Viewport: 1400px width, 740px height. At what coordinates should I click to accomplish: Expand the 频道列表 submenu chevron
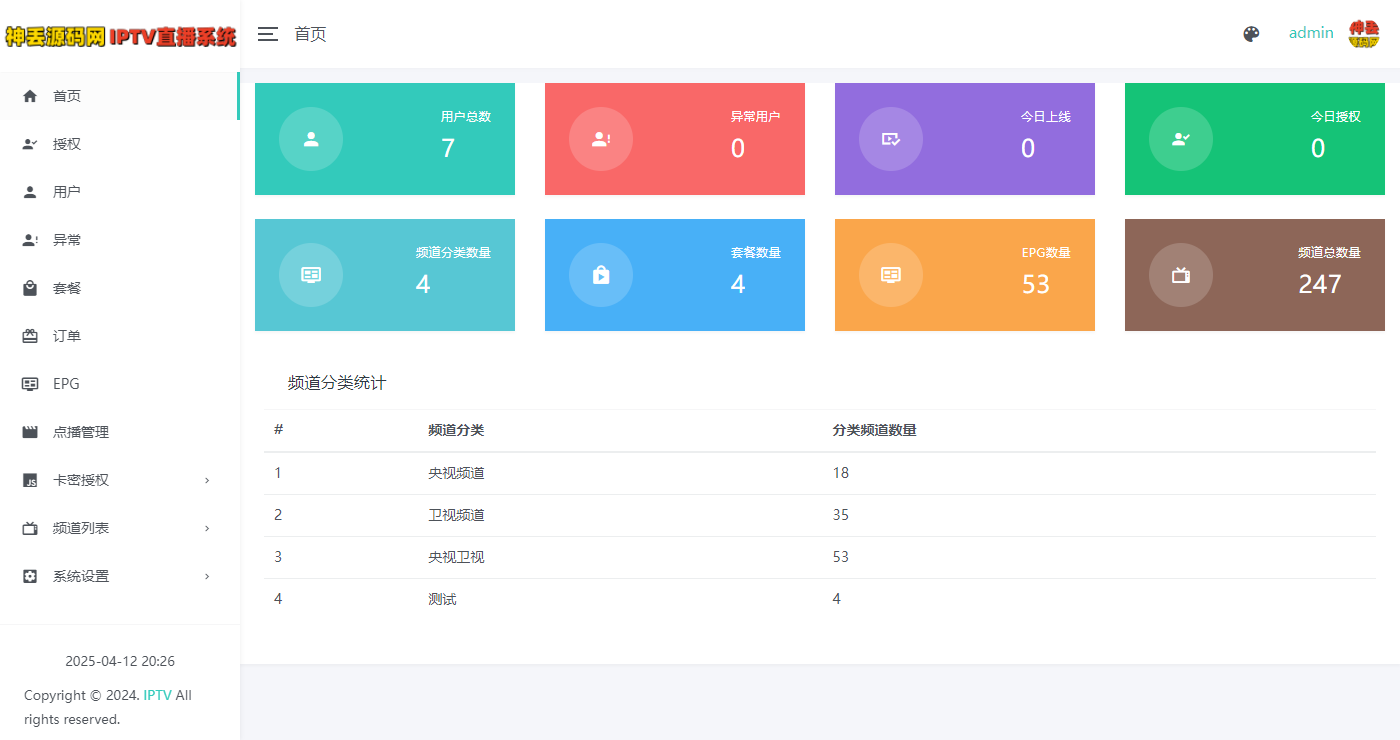[x=207, y=528]
